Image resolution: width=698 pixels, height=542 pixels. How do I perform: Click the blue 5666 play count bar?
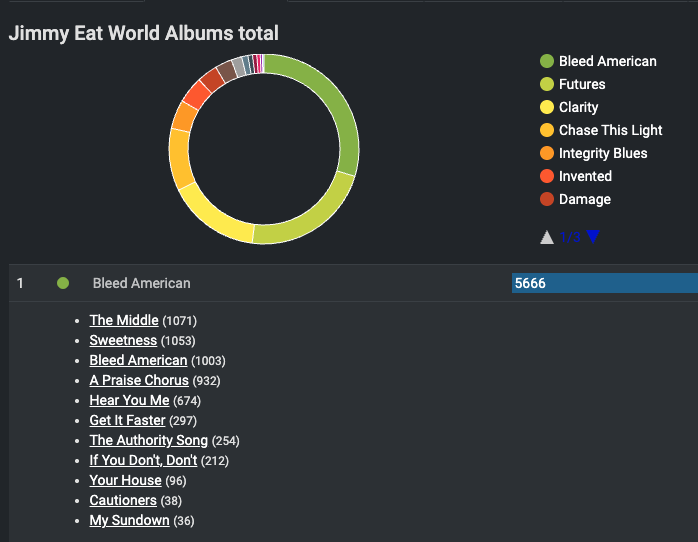[604, 283]
